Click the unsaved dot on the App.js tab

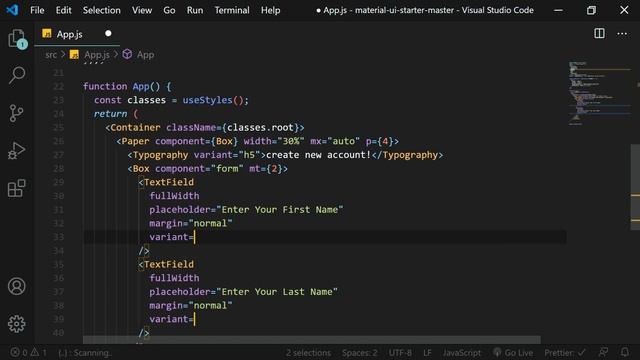108,33
